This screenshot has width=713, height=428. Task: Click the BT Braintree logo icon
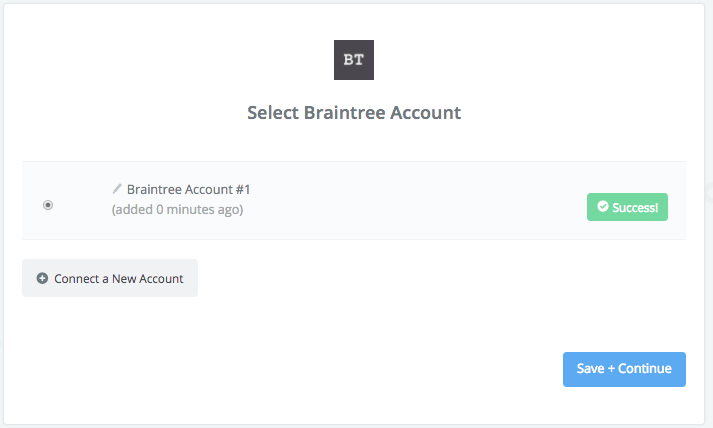click(354, 60)
